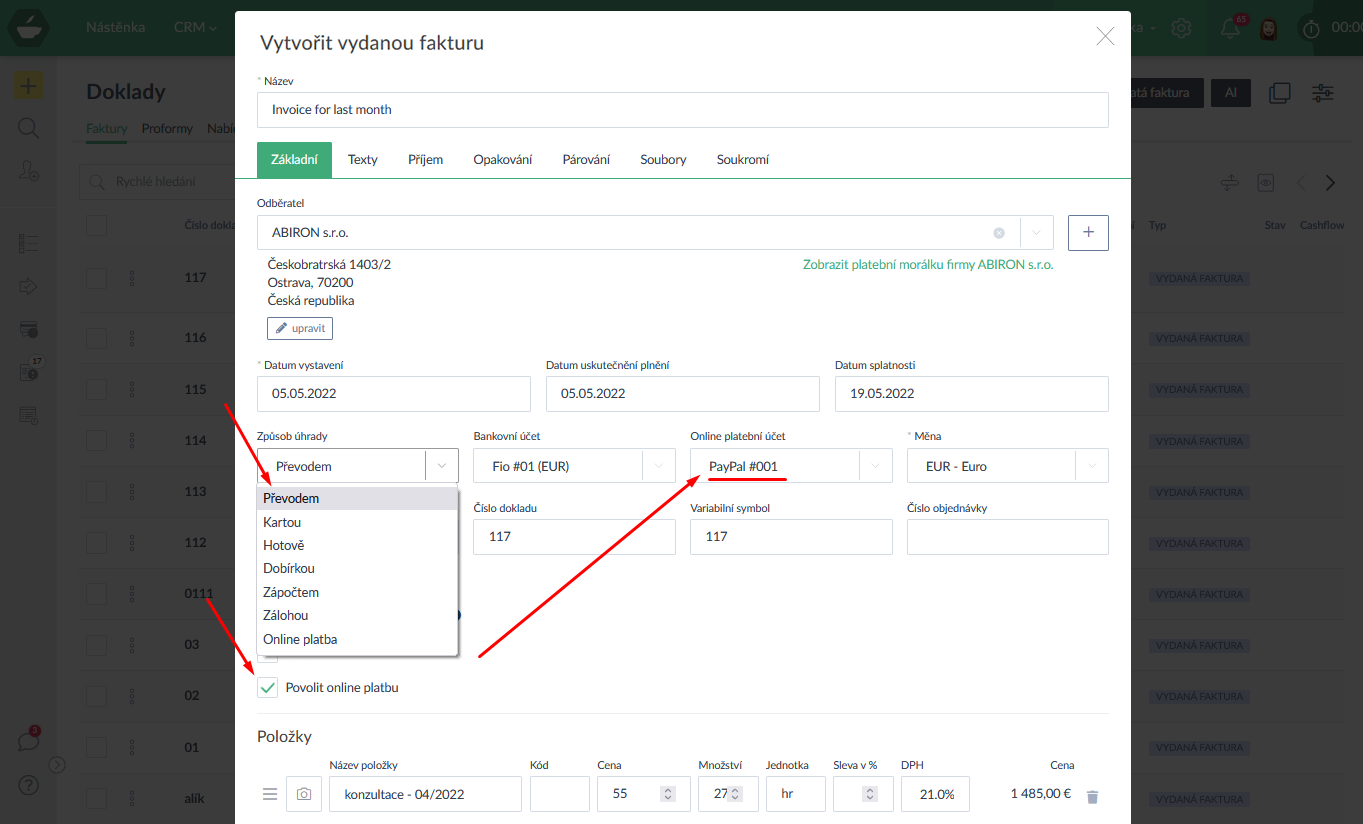Screen dimensions: 1363x824
Task: Expand the Měna currency dropdown
Action: (1091, 466)
